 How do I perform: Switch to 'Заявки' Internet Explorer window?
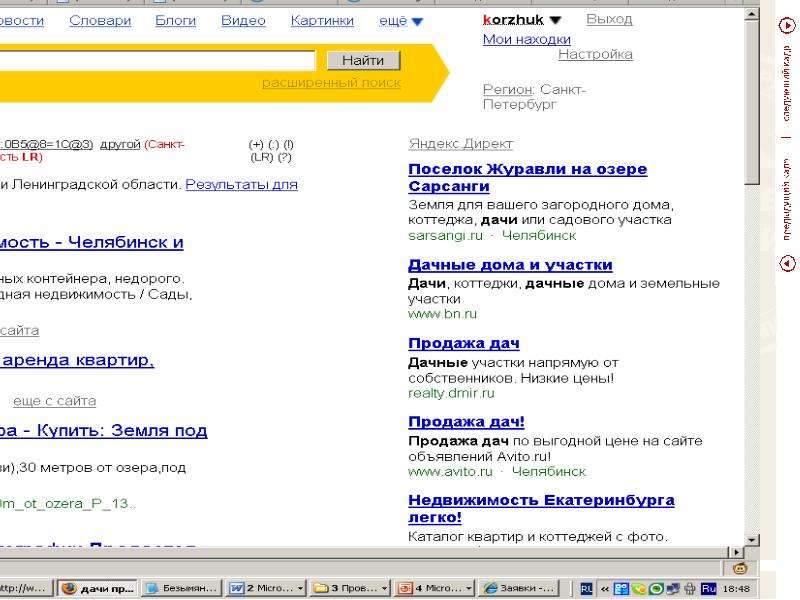point(519,588)
